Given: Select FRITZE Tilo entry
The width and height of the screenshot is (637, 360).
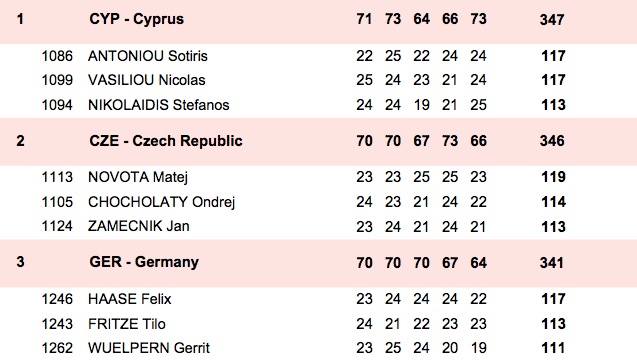Looking at the screenshot, I should coord(127,324).
